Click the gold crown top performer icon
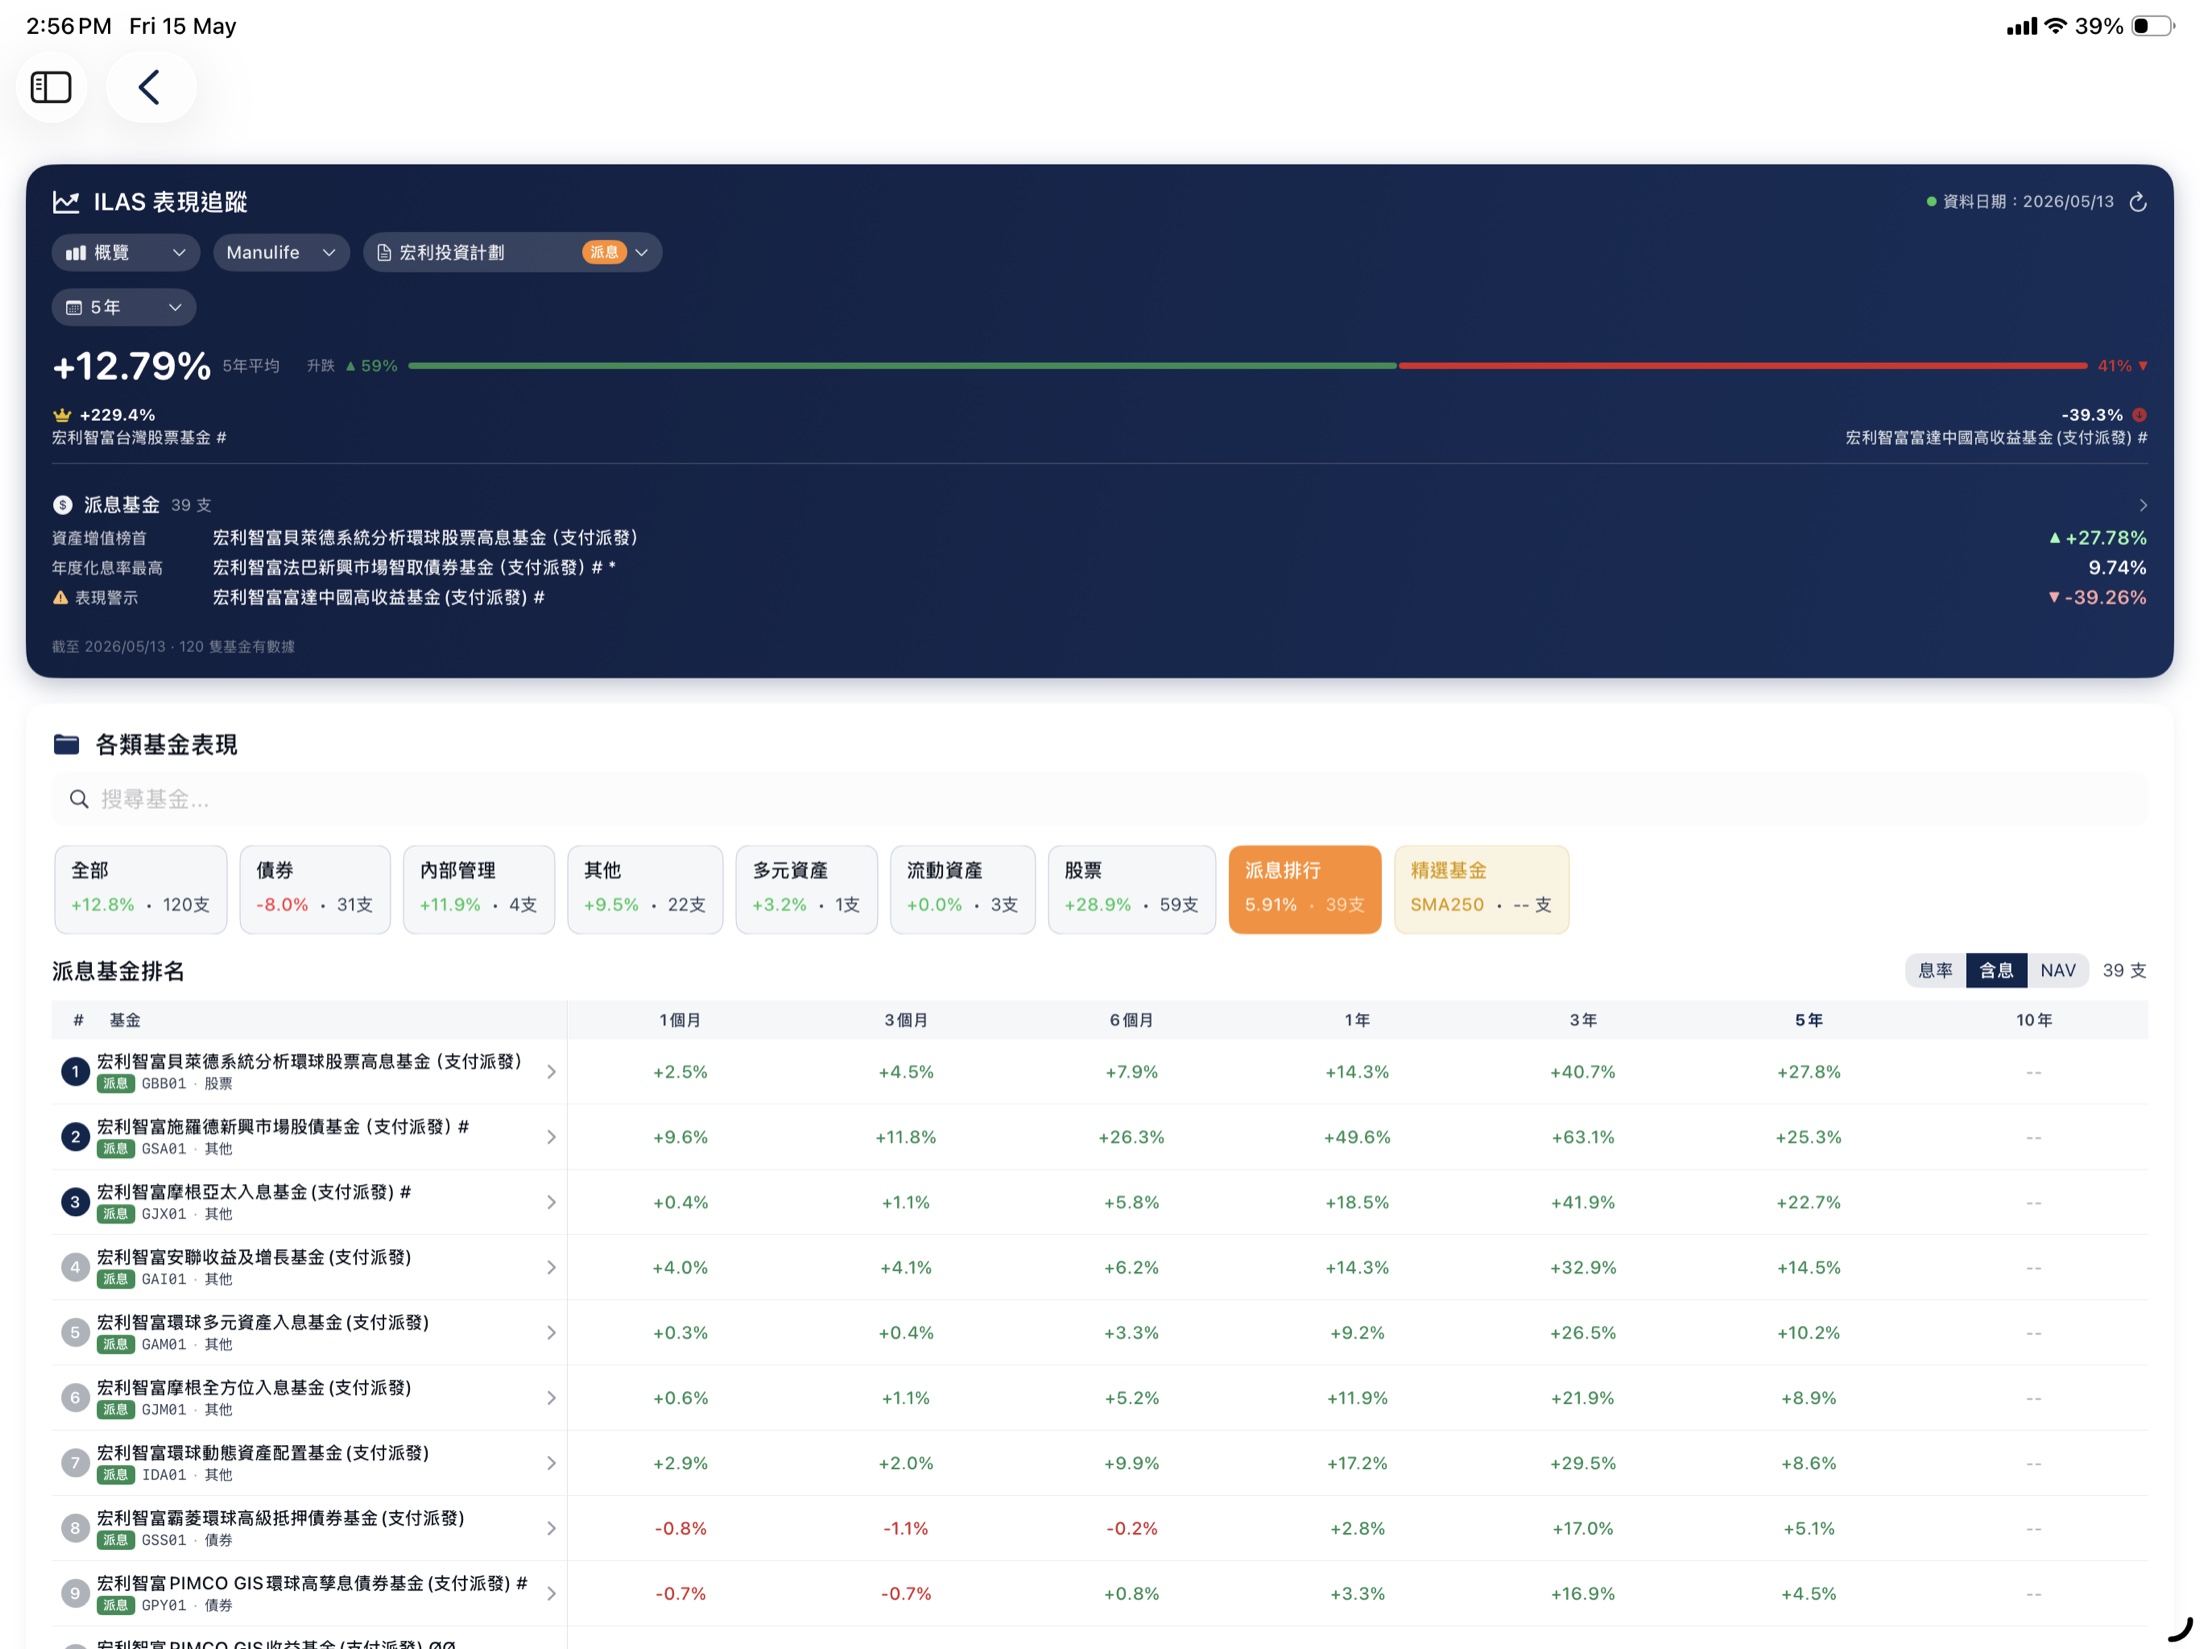The height and width of the screenshot is (1649, 2200). pos(62,415)
